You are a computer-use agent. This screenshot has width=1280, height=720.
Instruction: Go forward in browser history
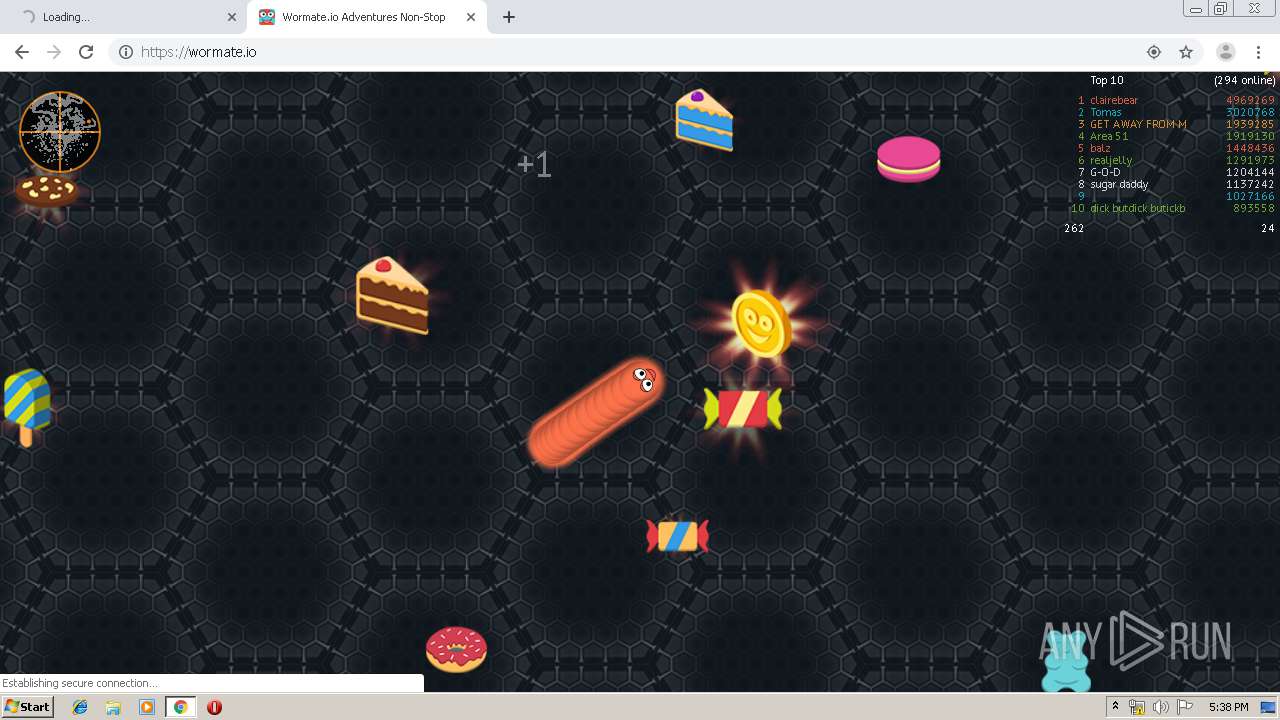(54, 52)
